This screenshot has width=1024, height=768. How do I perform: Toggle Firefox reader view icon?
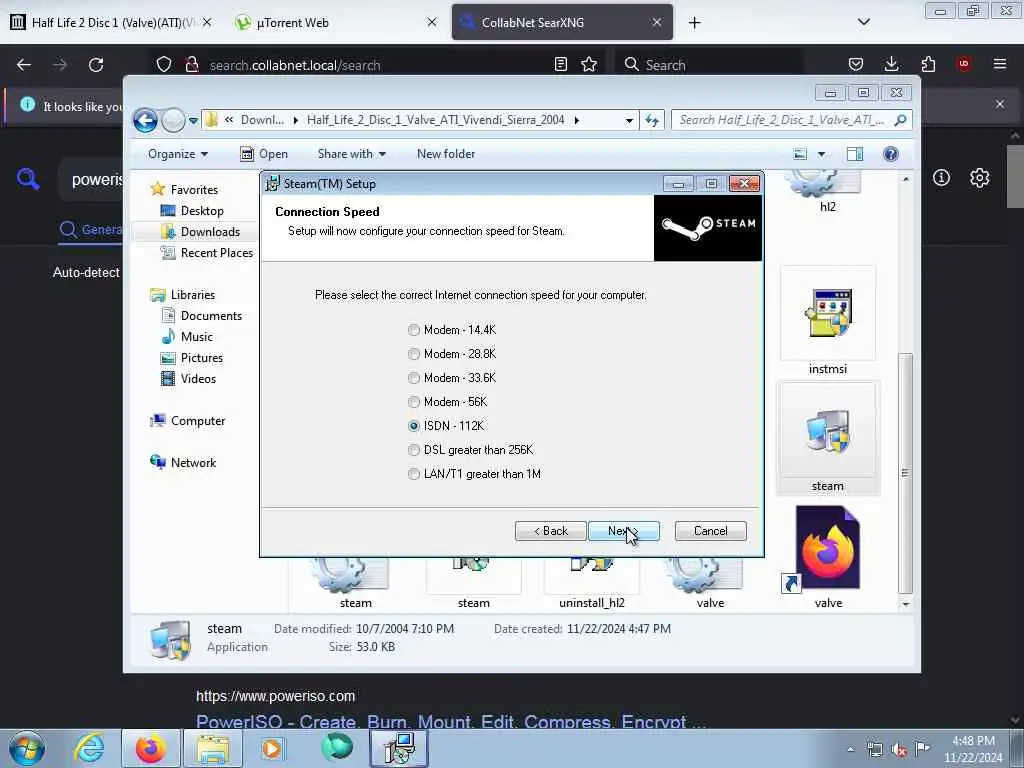[560, 64]
